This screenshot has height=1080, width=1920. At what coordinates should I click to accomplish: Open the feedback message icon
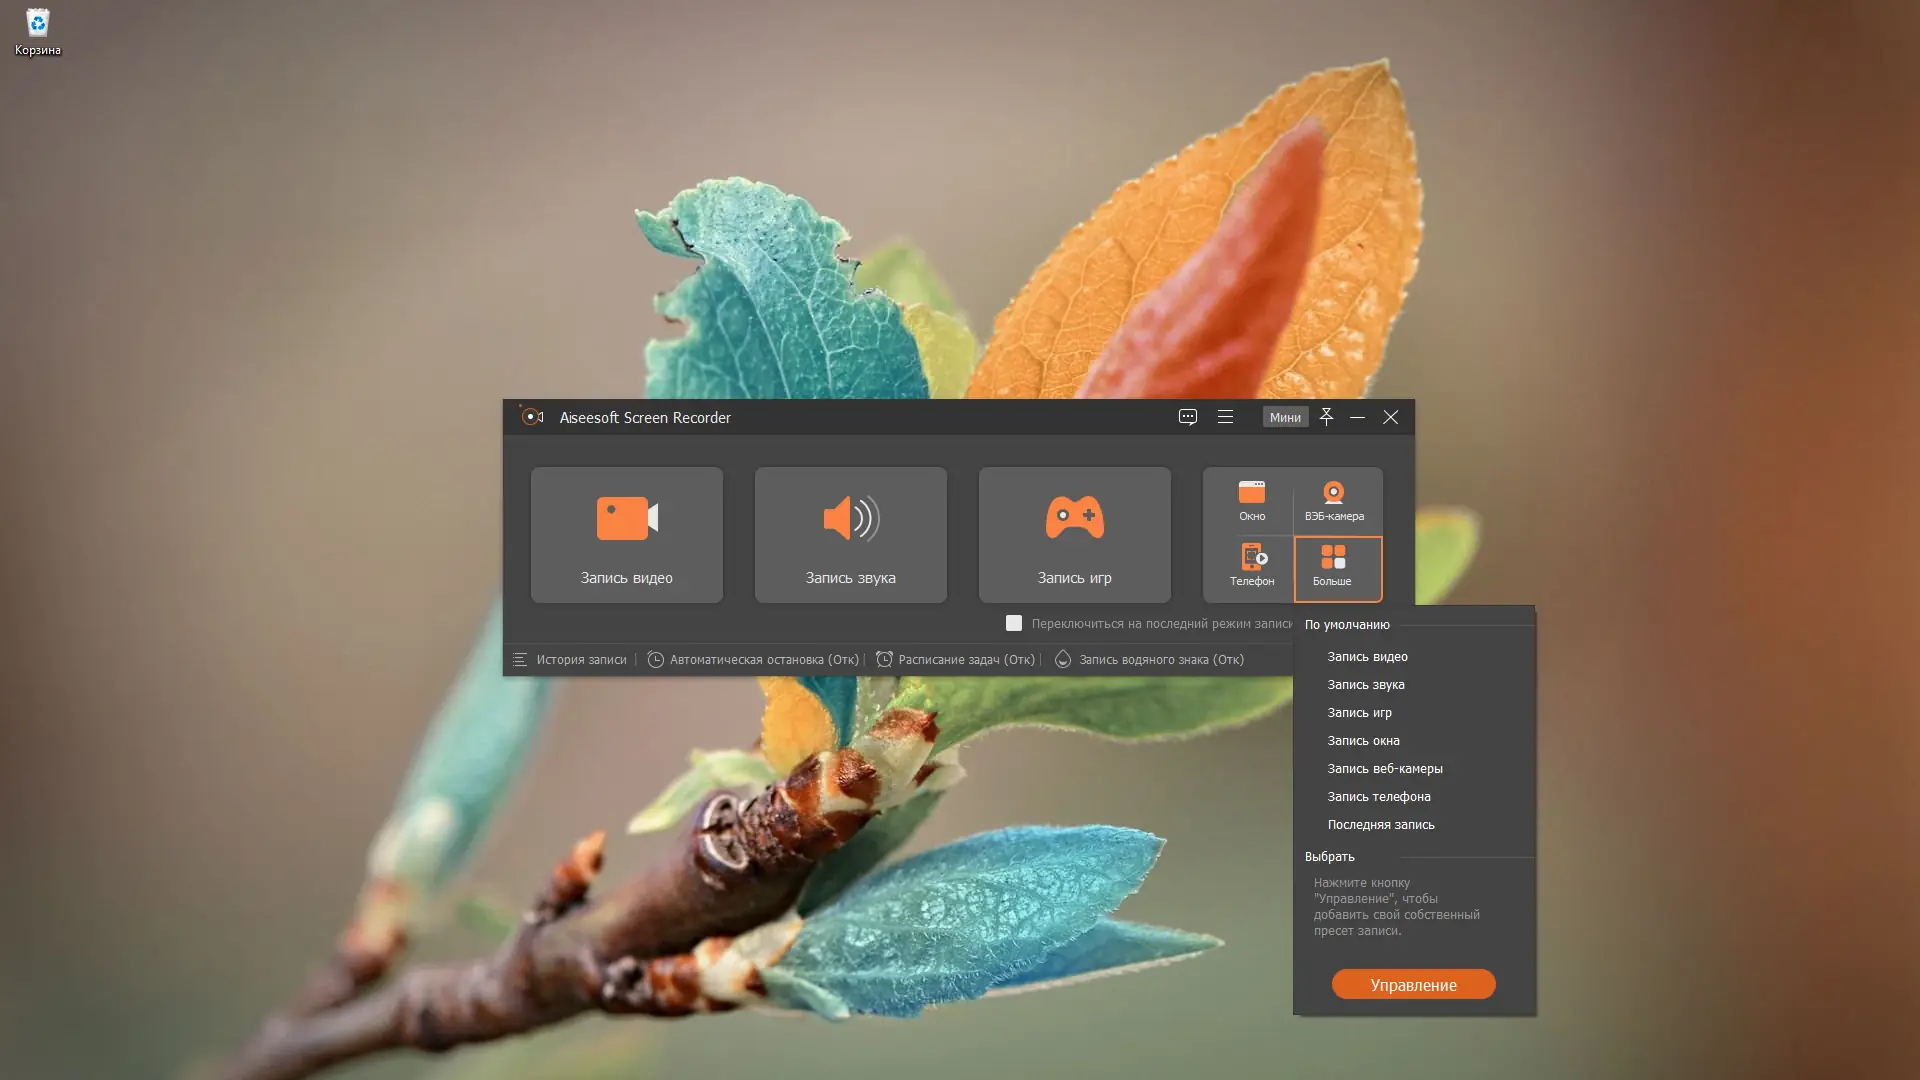[x=1188, y=417]
